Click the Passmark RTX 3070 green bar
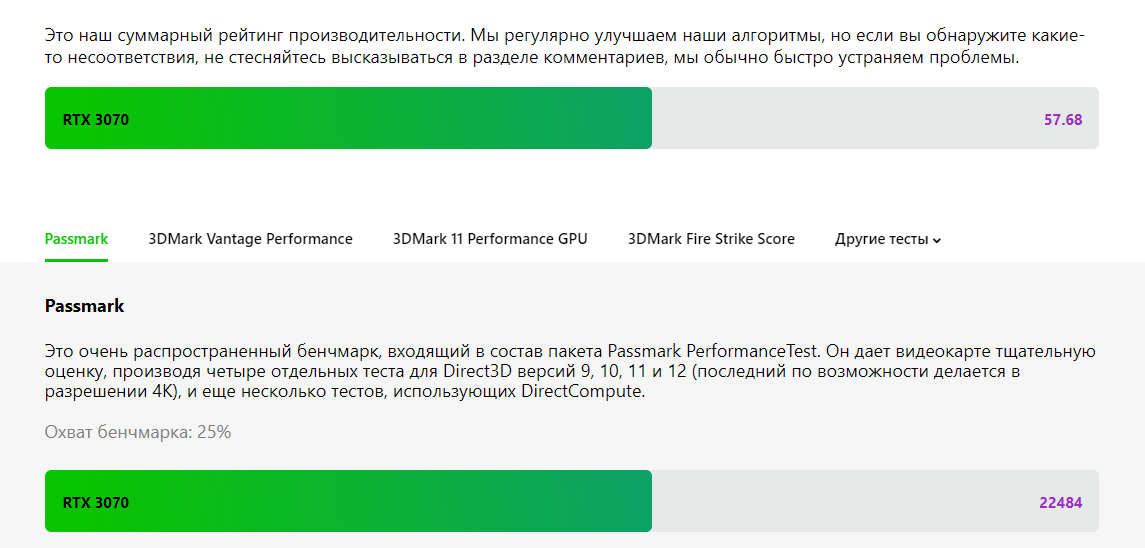The height and width of the screenshot is (548, 1145). click(x=348, y=501)
